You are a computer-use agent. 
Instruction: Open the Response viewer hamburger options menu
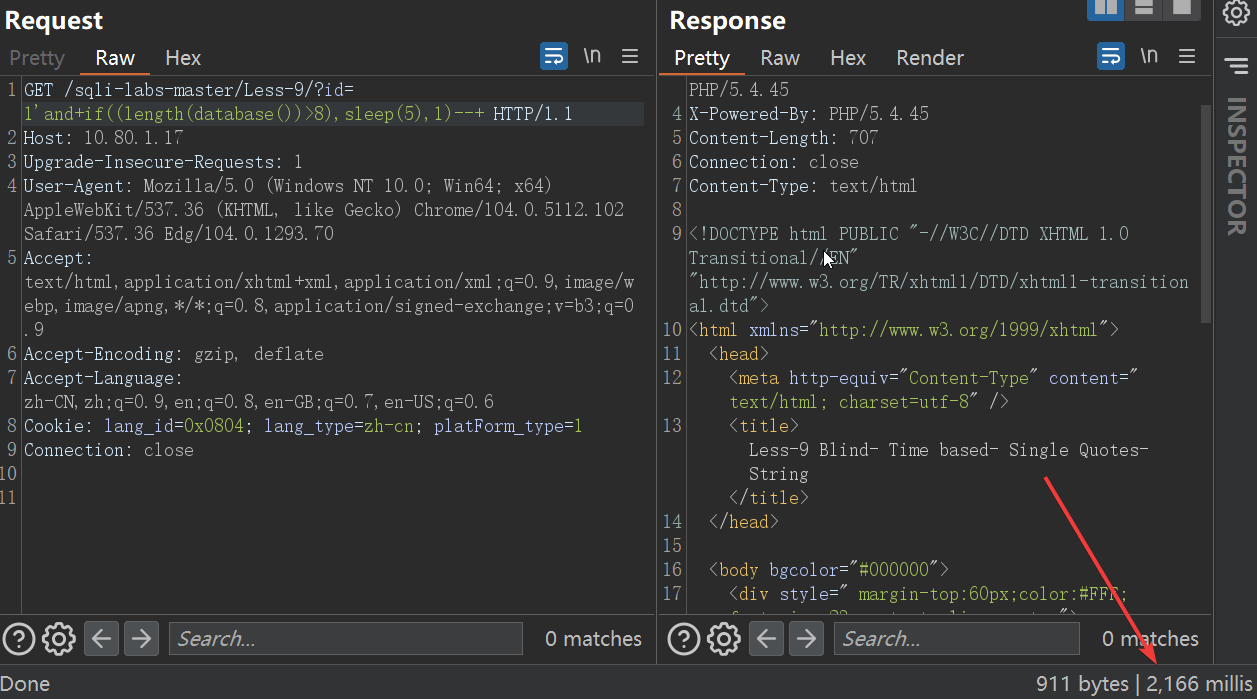1187,56
